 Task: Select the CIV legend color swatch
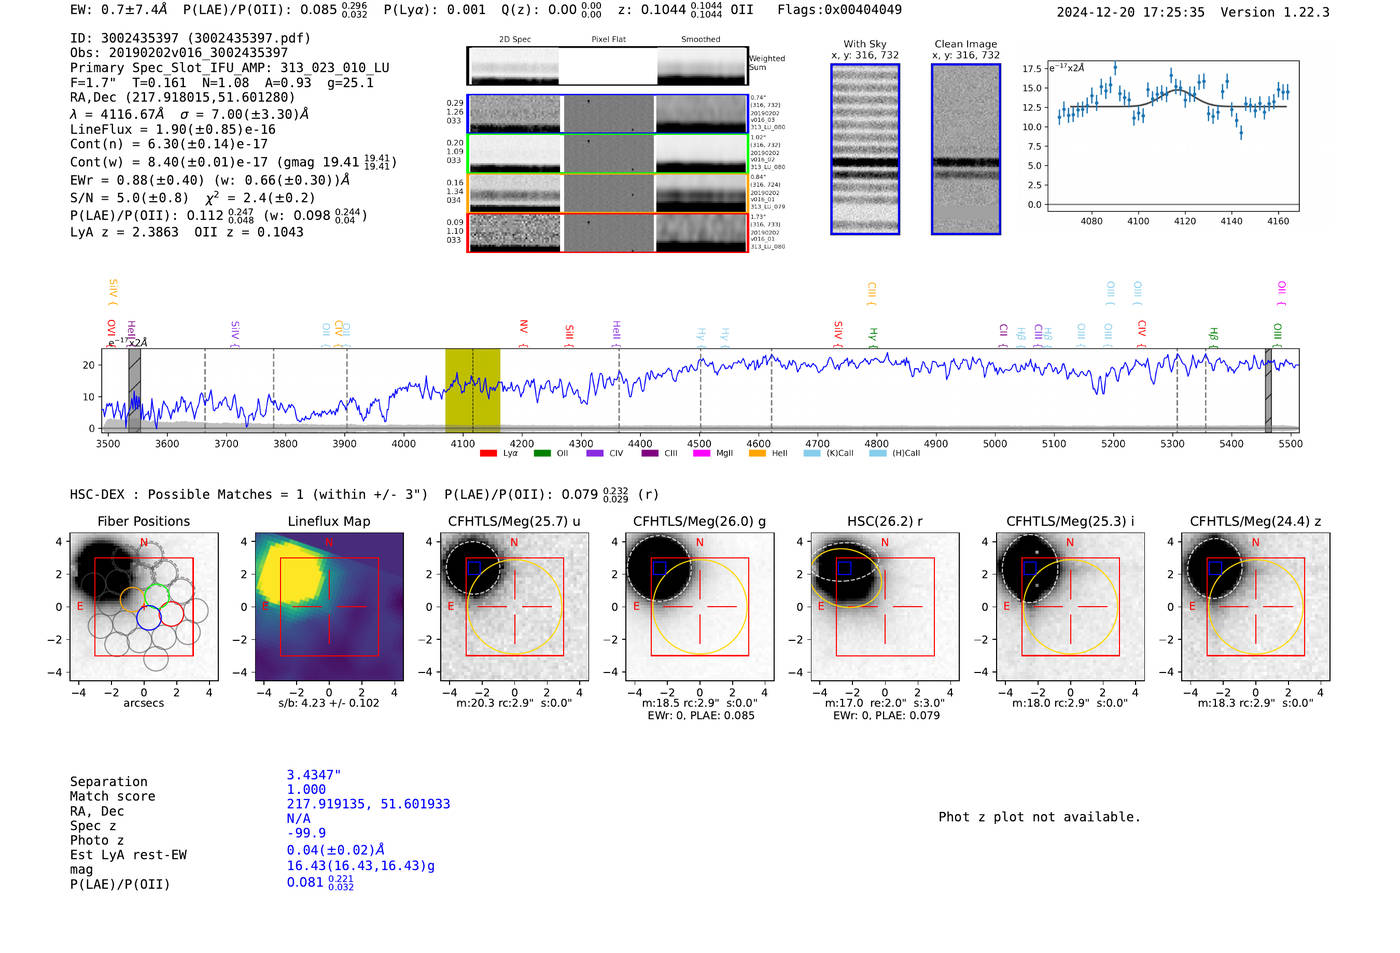pyautogui.click(x=595, y=453)
